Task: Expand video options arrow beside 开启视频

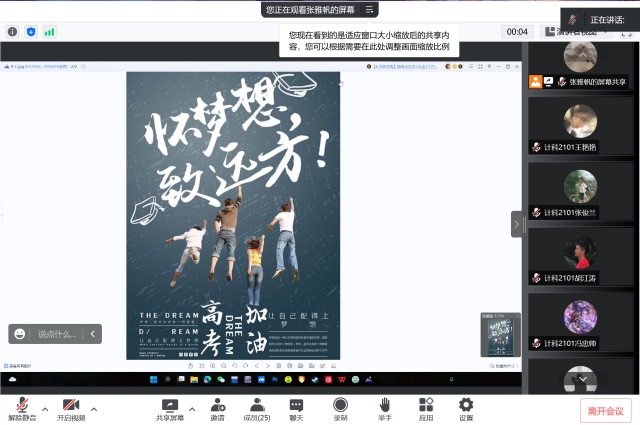Action: [94, 409]
